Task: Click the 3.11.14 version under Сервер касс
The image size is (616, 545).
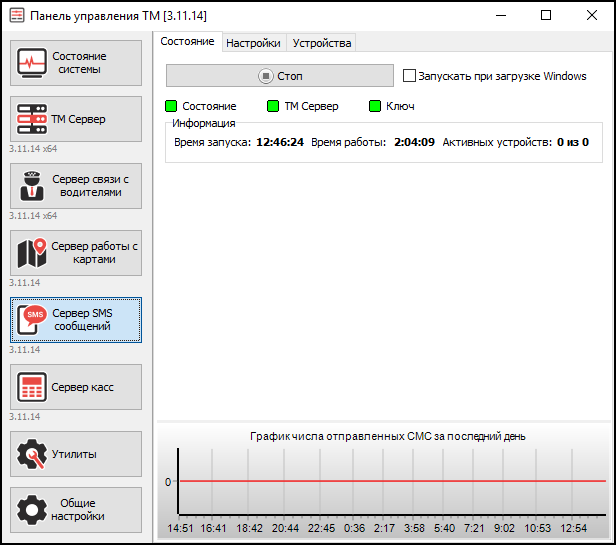Action: tap(25, 417)
